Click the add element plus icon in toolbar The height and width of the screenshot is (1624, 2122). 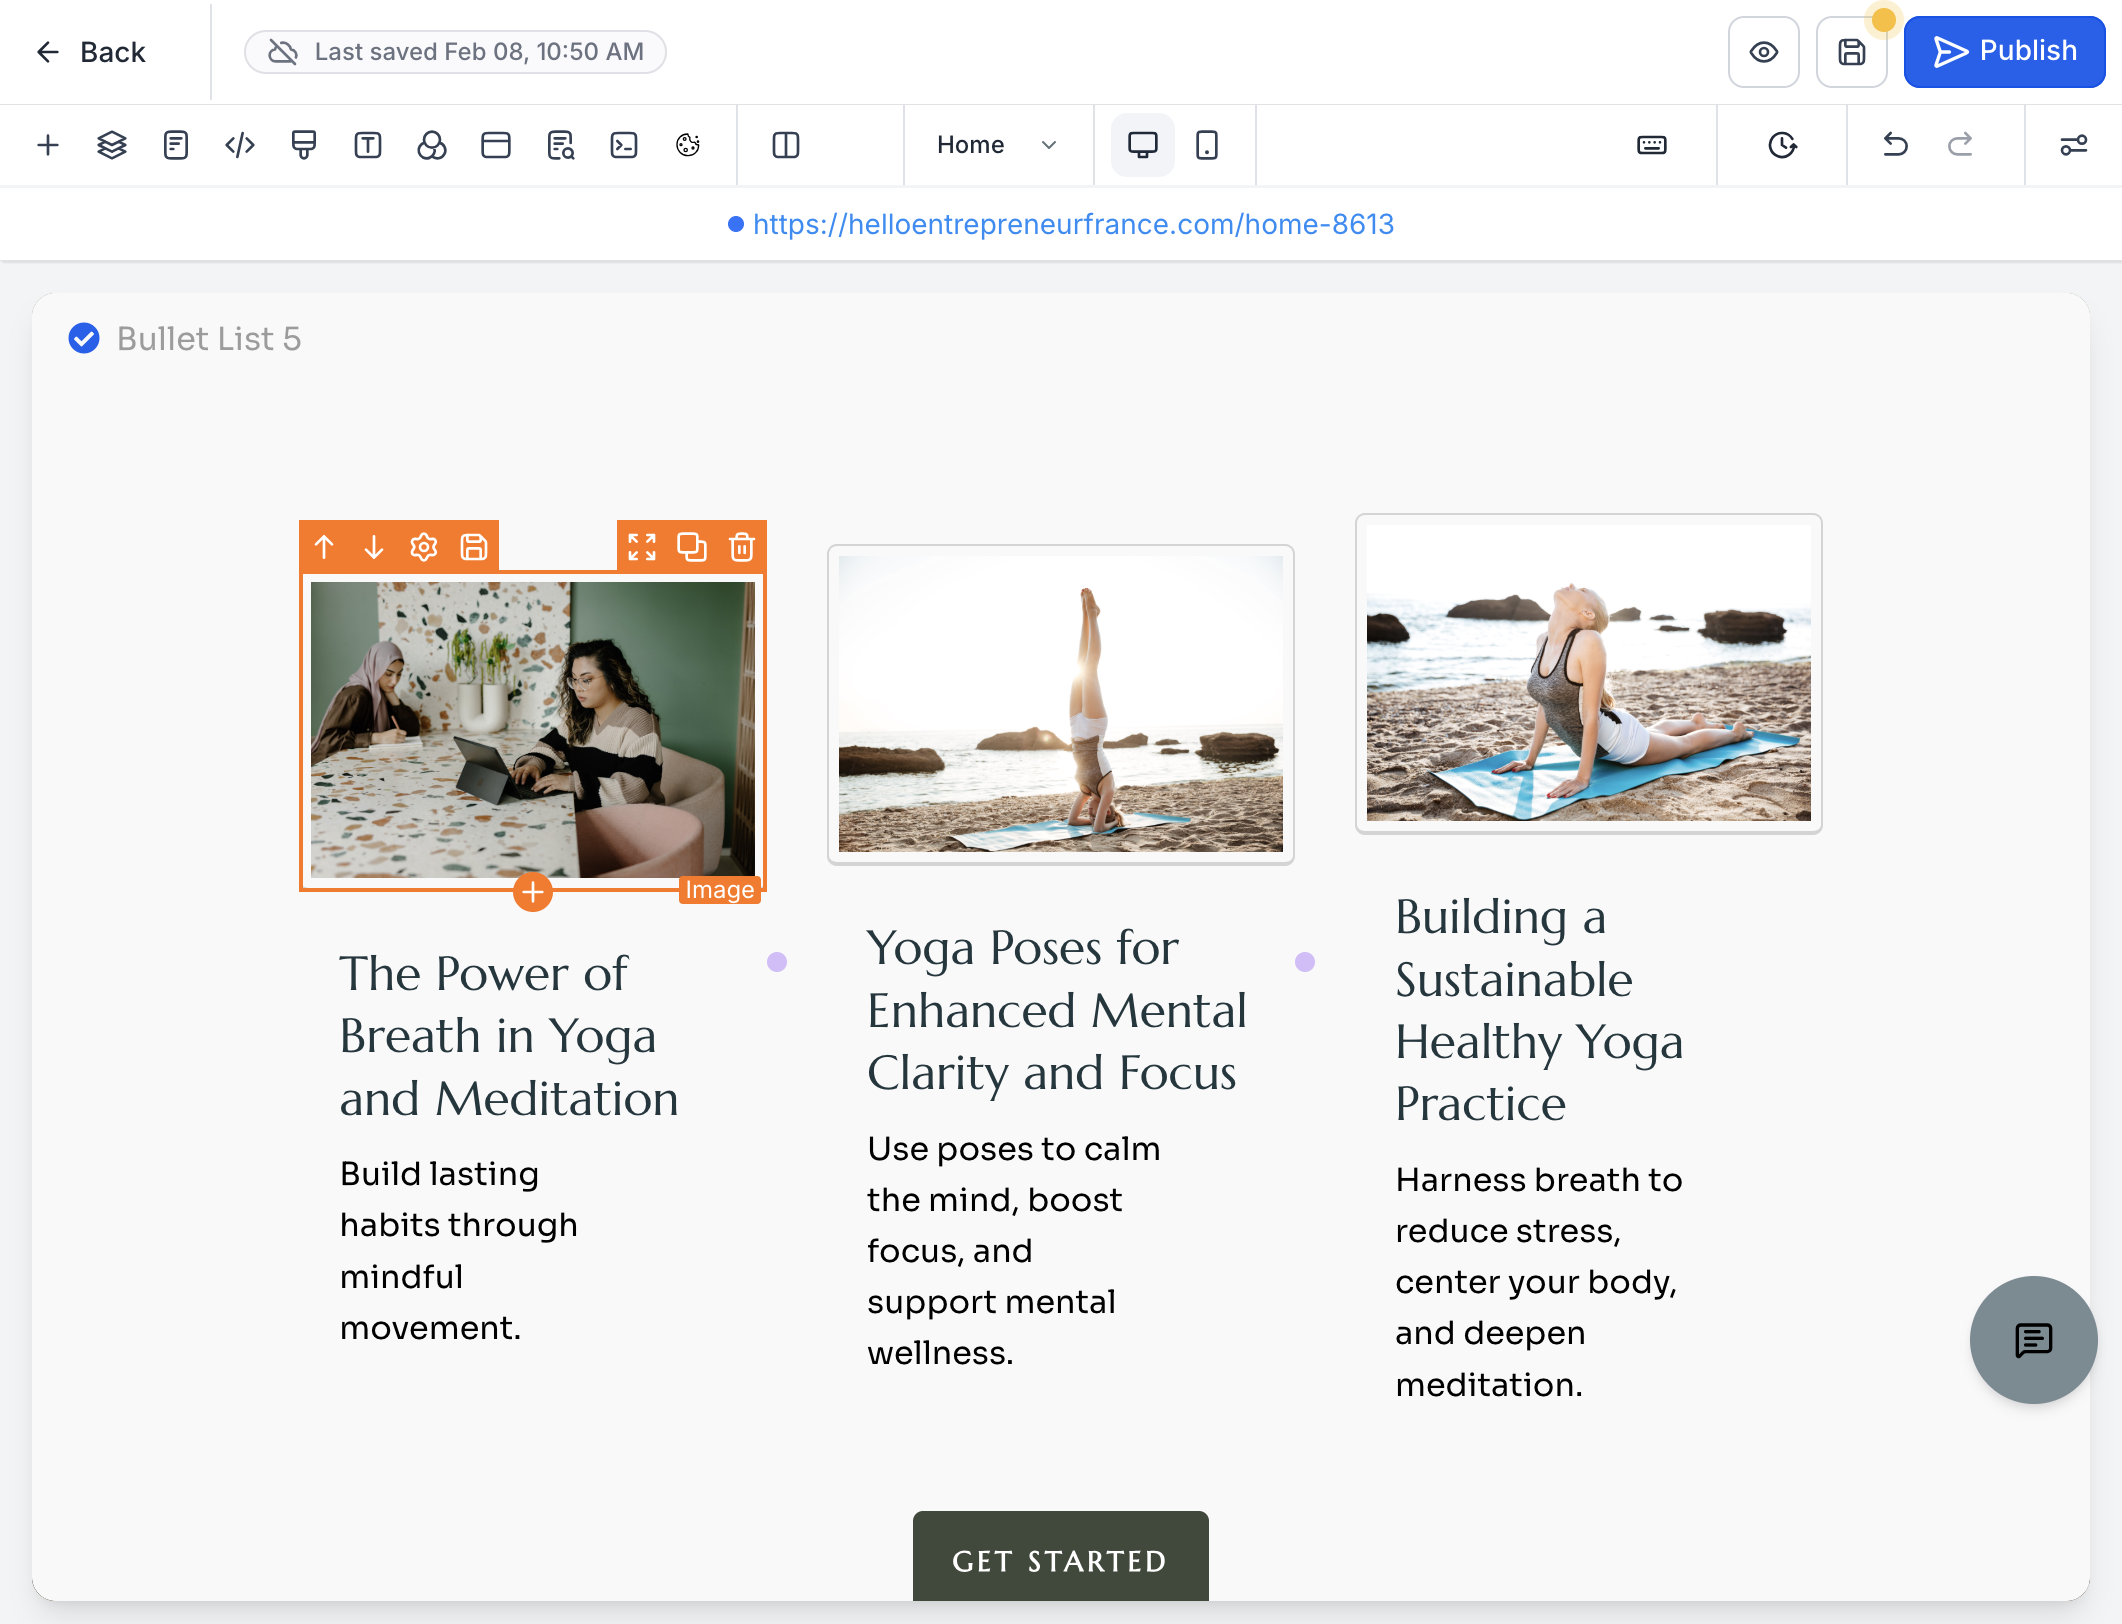[48, 145]
